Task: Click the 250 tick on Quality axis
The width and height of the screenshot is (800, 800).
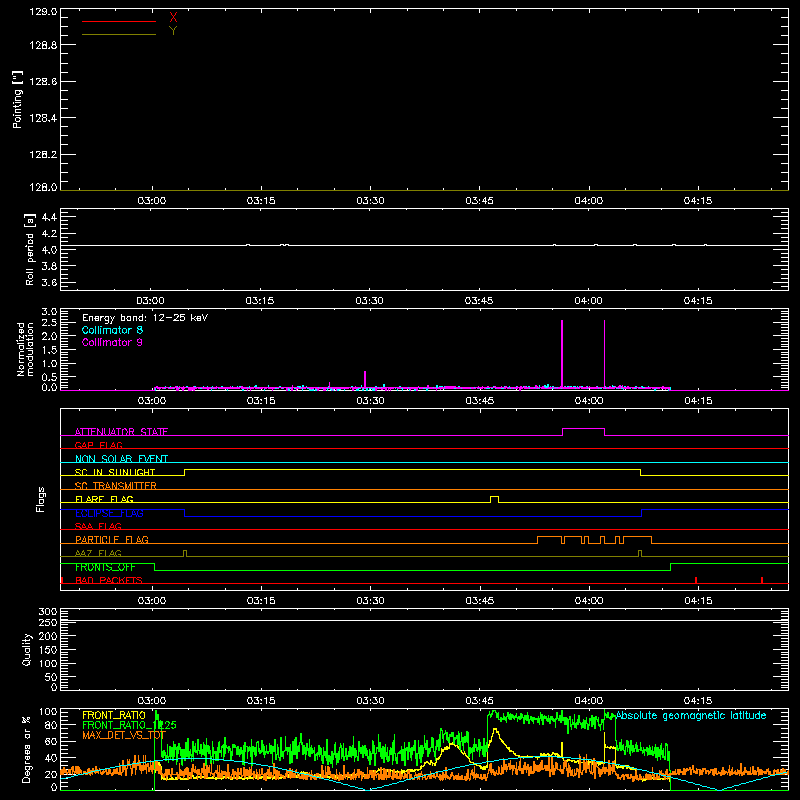Action: (x=48, y=623)
